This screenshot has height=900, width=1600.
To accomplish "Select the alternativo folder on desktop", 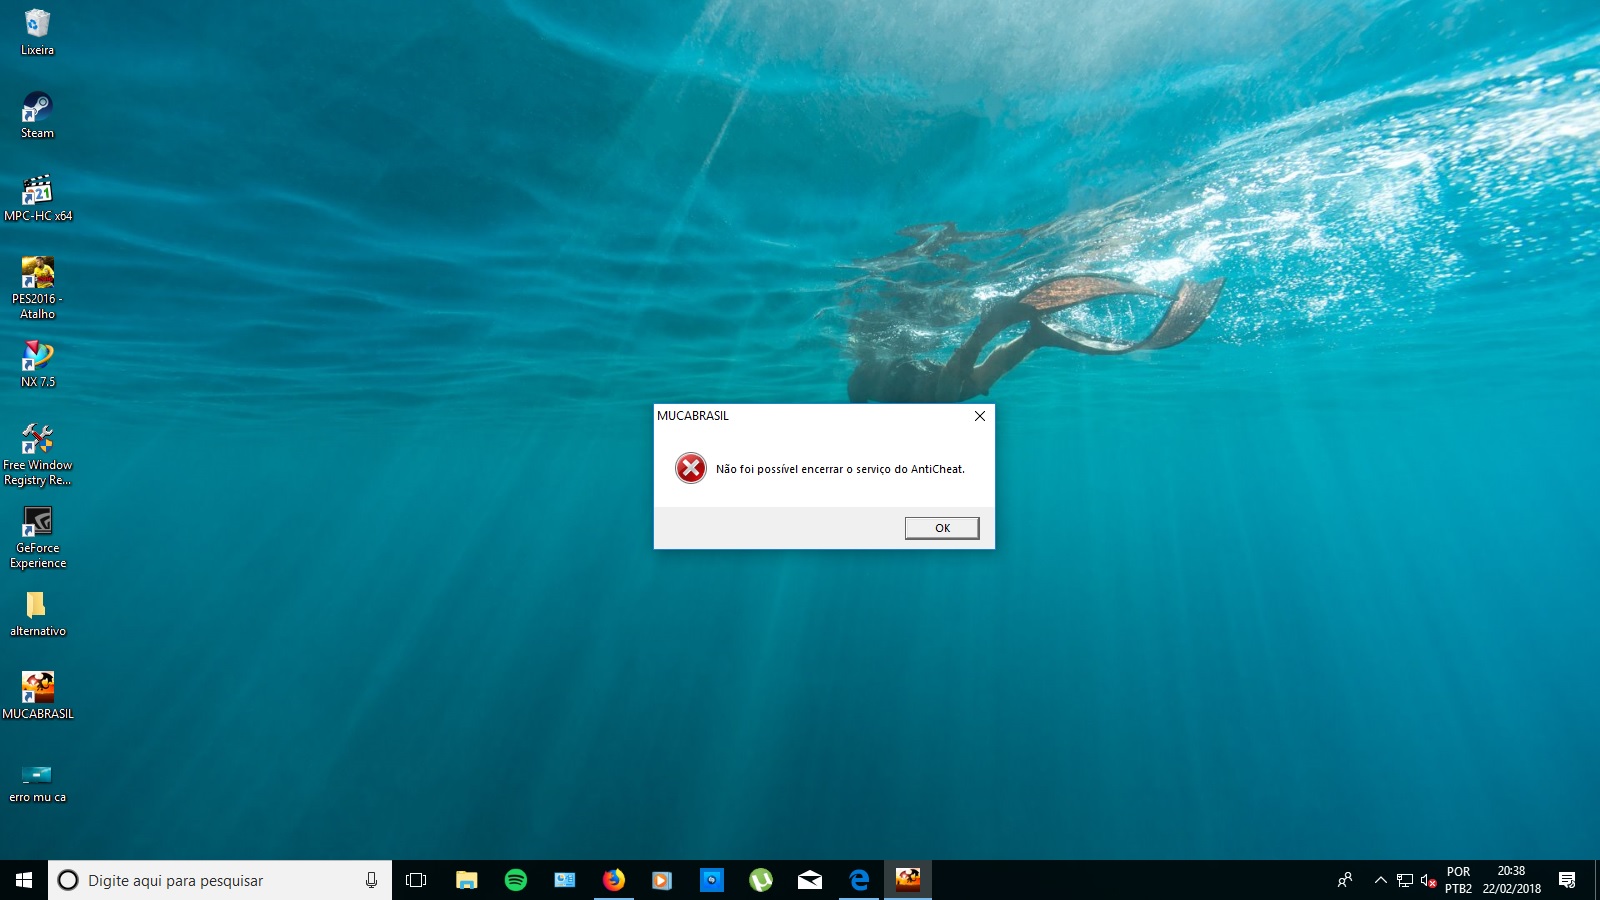I will pyautogui.click(x=37, y=606).
